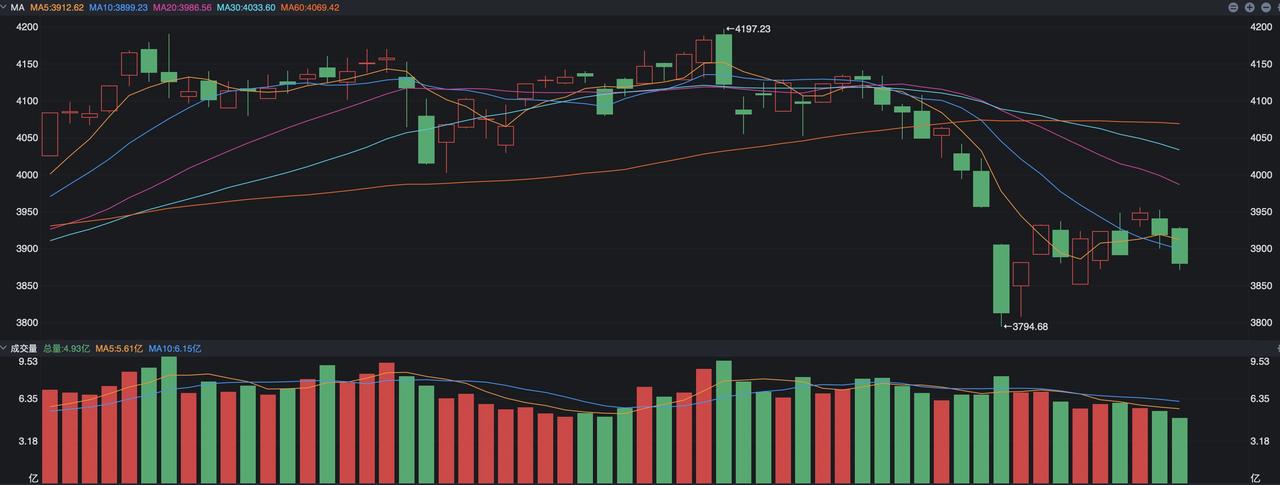Click the 4200 label on left price axis
1280x485 pixels.
27,27
